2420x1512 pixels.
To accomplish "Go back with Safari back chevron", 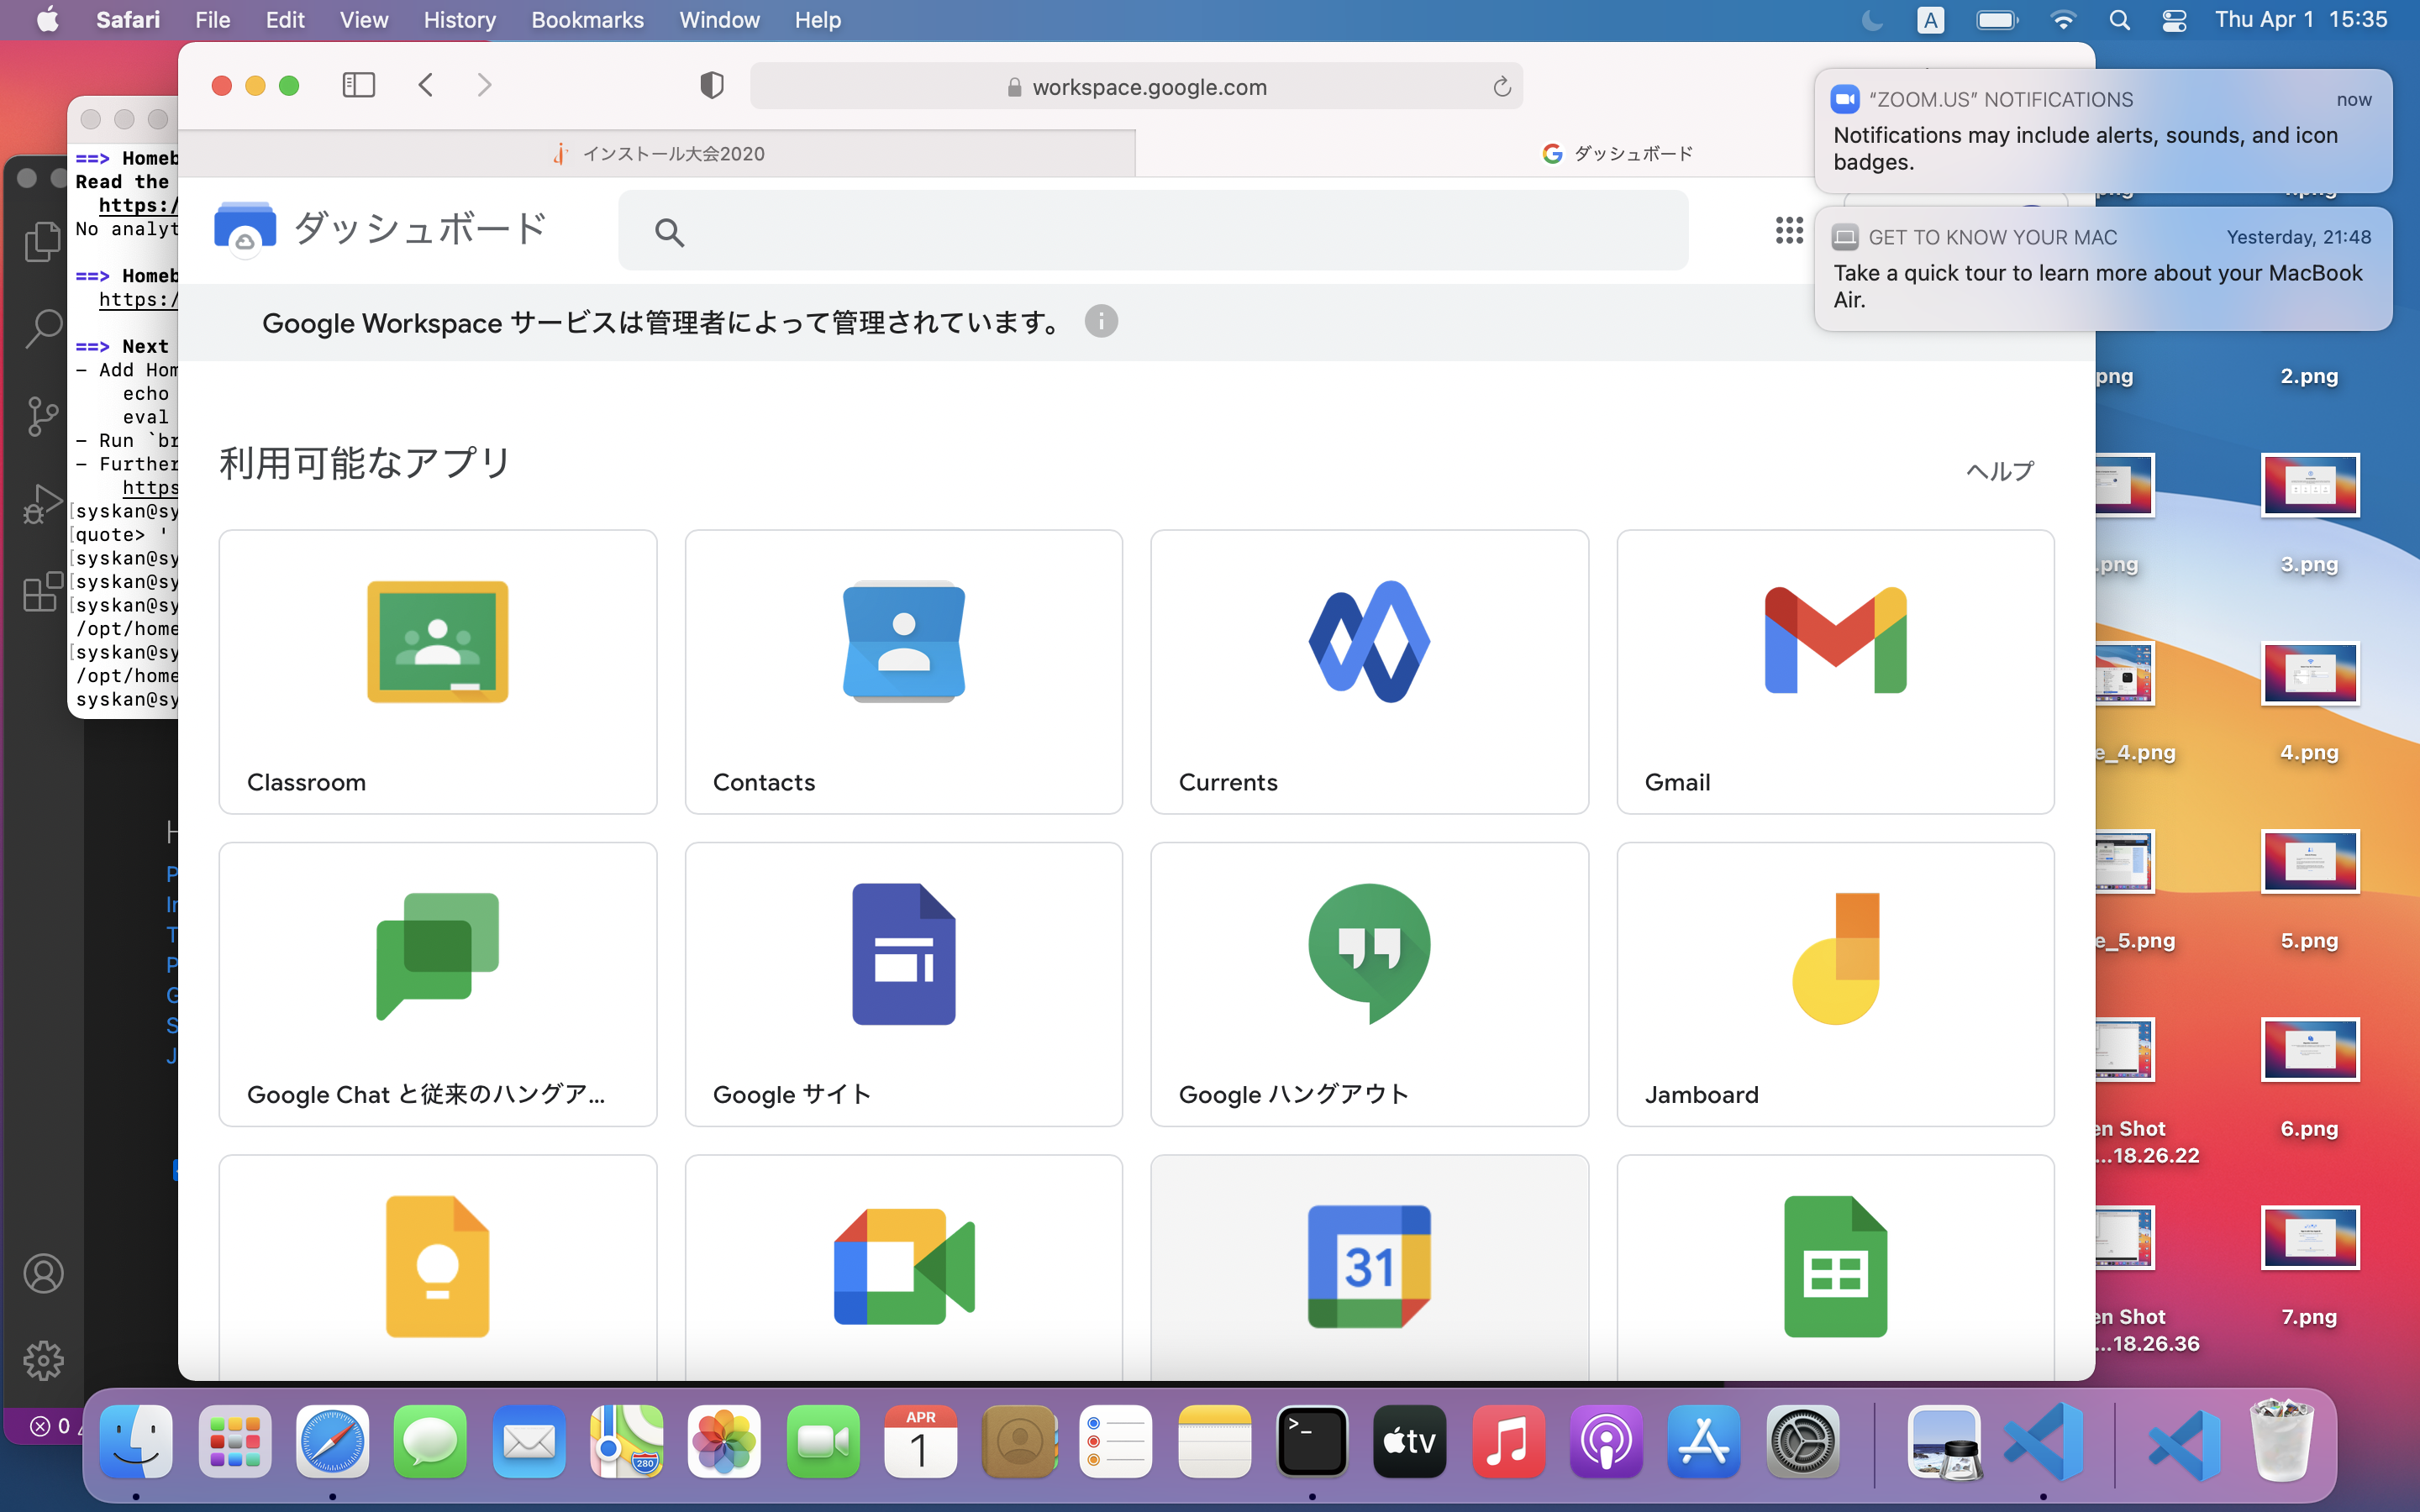I will 426,86.
